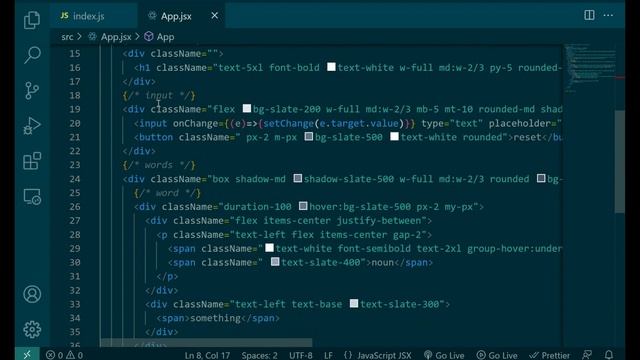Click the App symbol icon in breadcrumb
The image size is (640, 360).
tap(149, 37)
